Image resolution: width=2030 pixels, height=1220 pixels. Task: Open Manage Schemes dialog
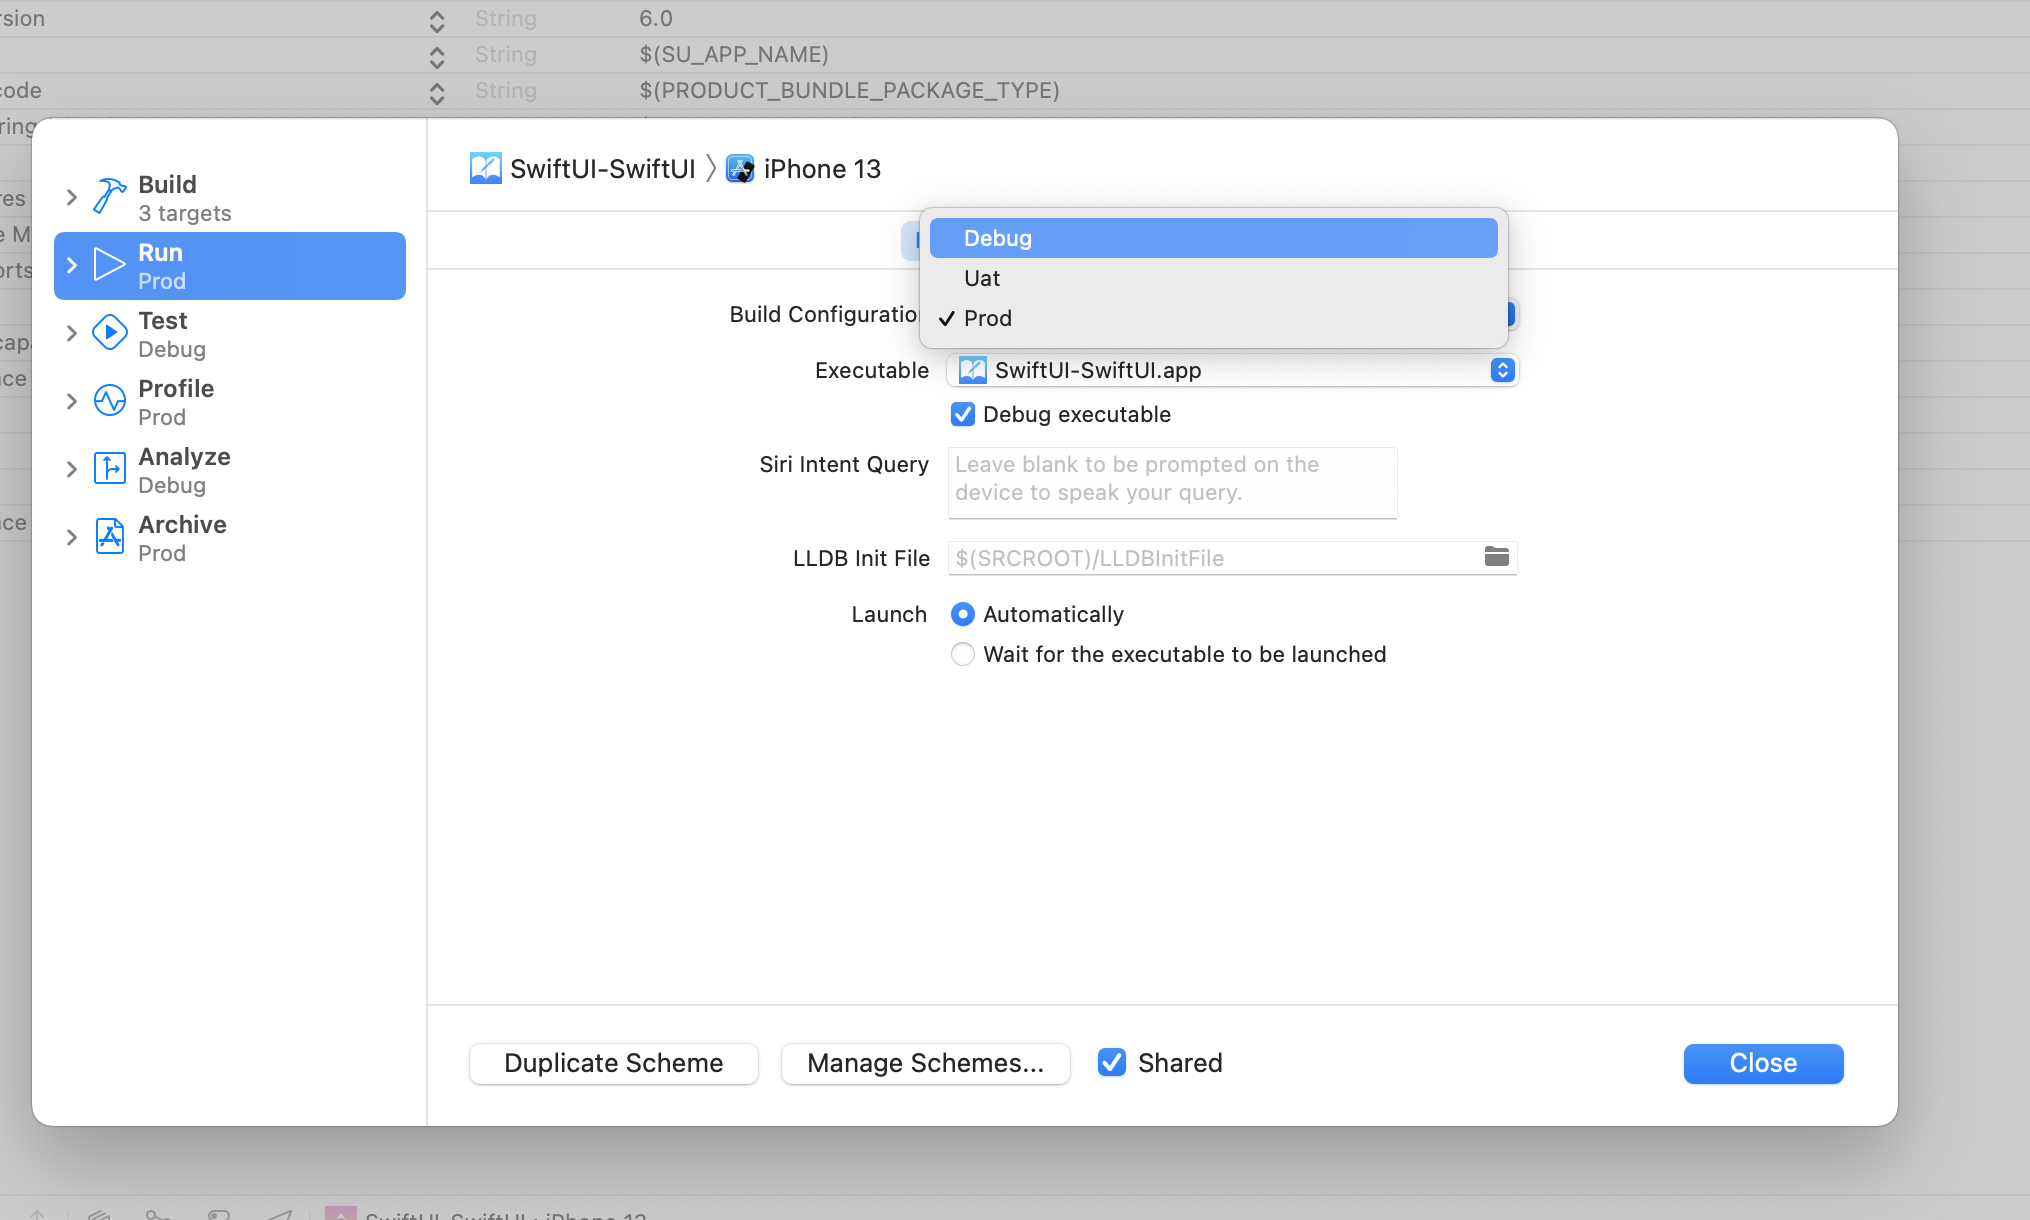click(x=925, y=1063)
